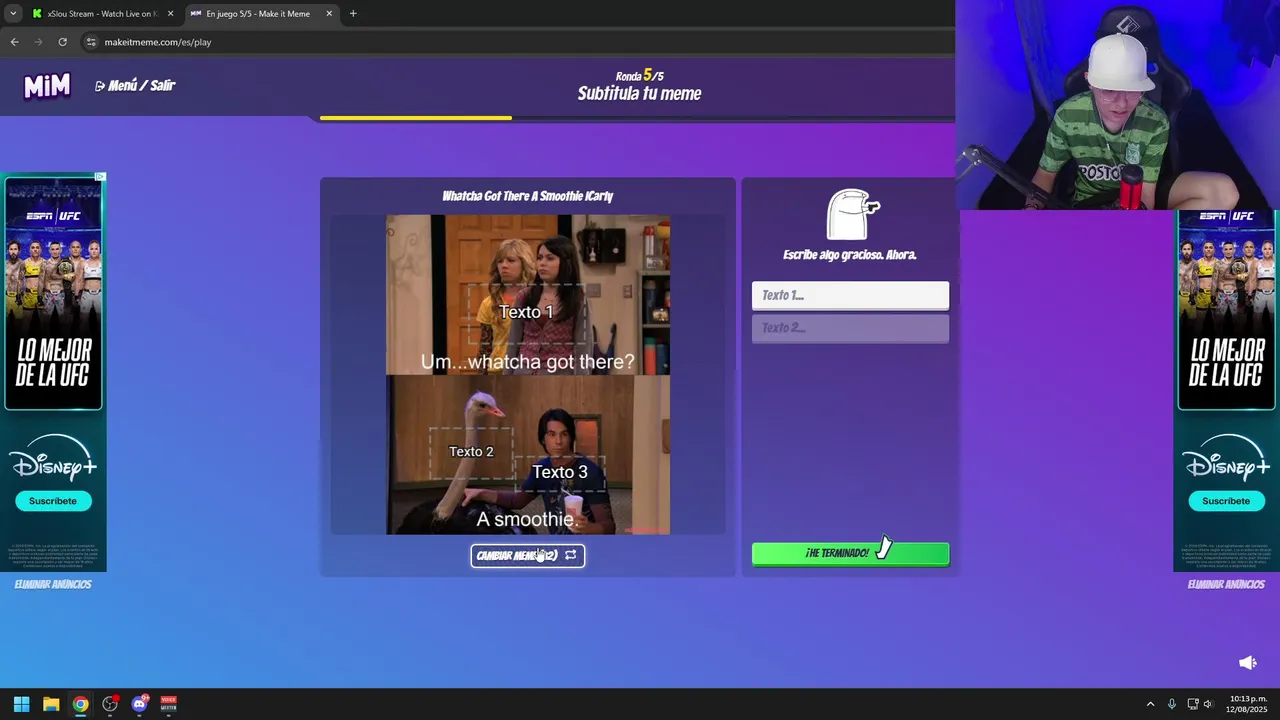This screenshot has width=1280, height=720.
Task: Click the CAMBIAR MEME button
Action: point(528,555)
